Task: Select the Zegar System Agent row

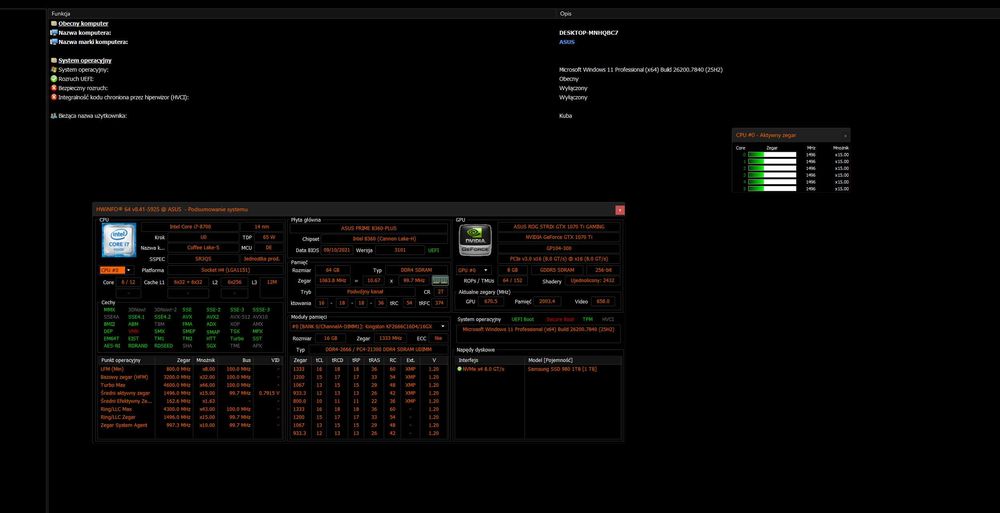Action: (191, 425)
